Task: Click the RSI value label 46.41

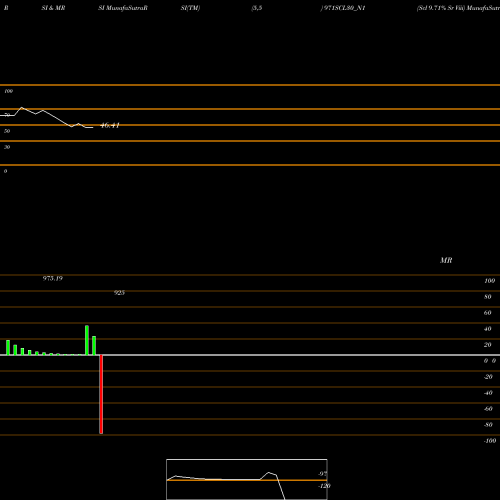Action: coord(110,126)
